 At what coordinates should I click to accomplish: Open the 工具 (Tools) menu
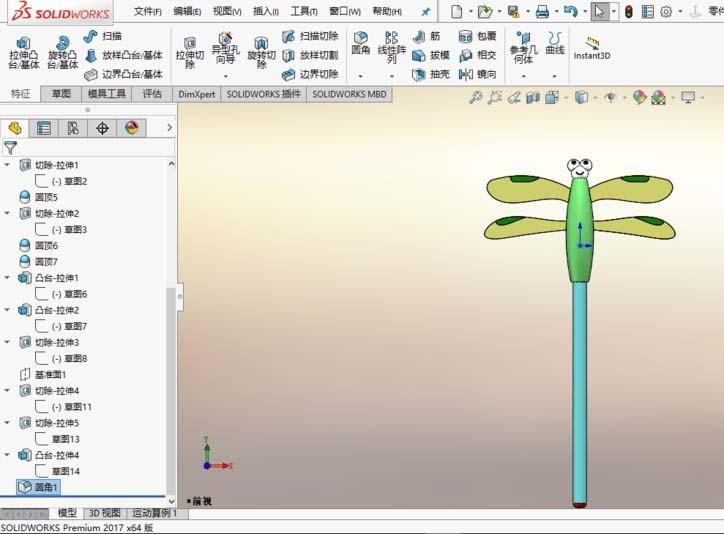point(304,11)
